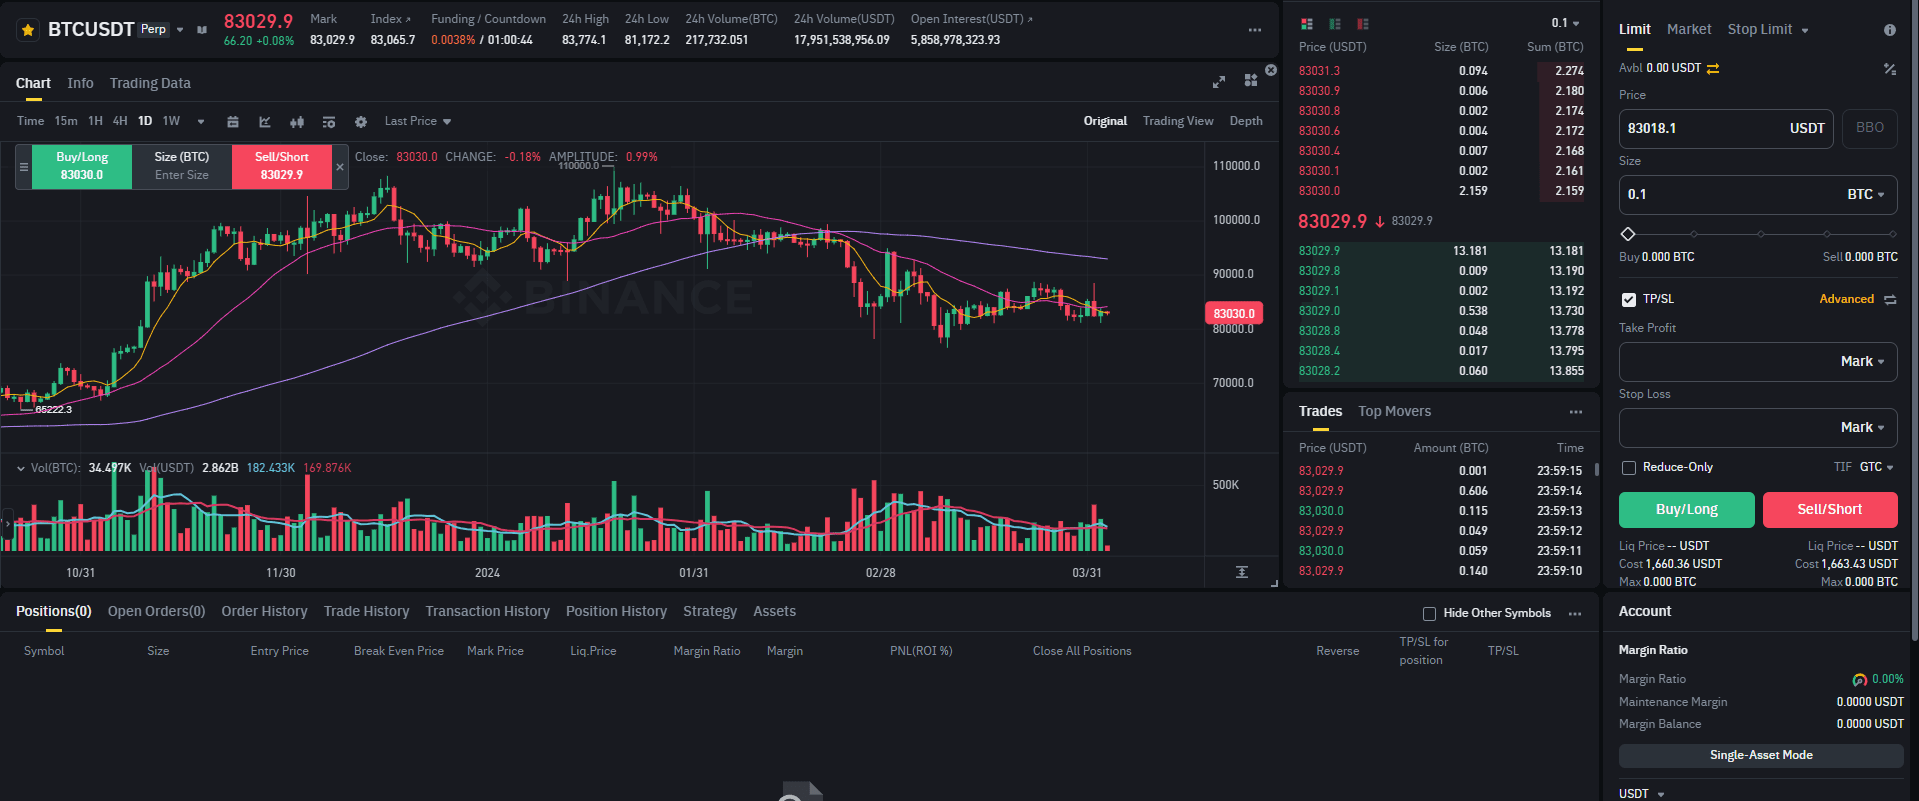Open the chart settings gear
The image size is (1919, 801).
(x=361, y=122)
